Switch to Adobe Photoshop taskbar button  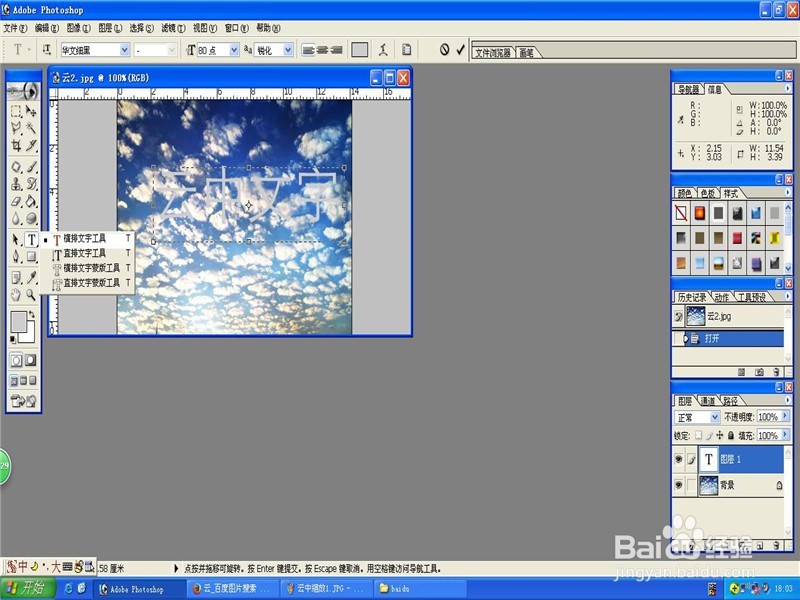[139, 589]
